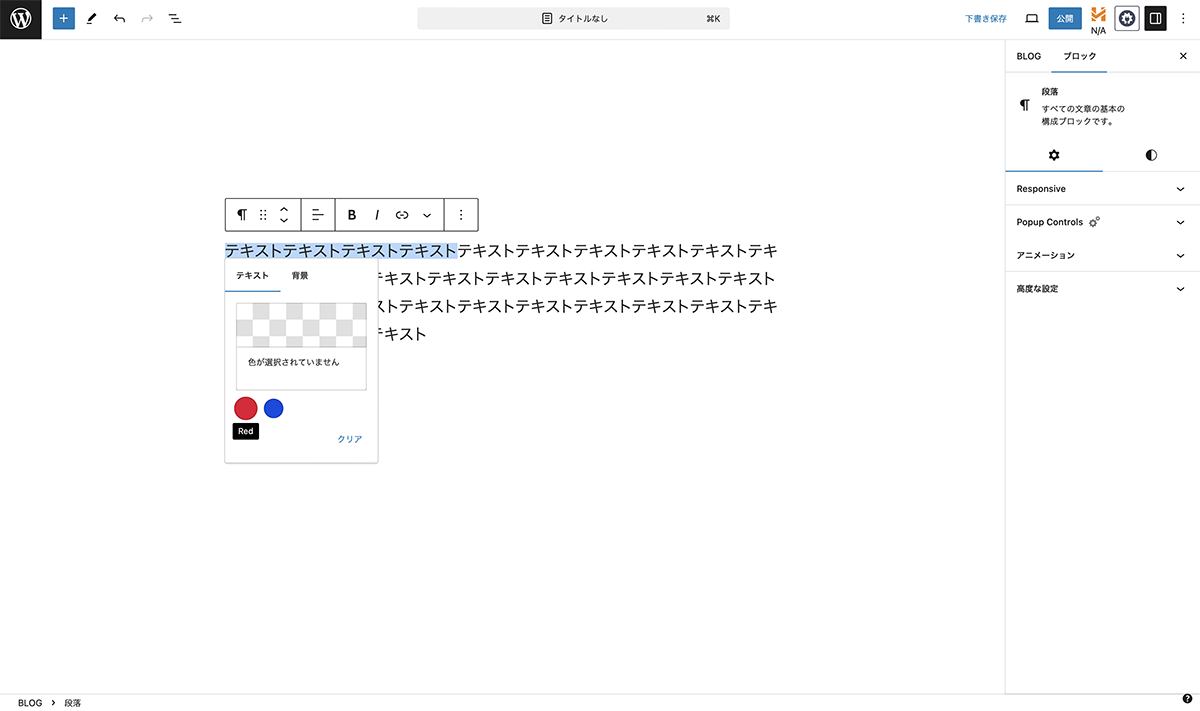The height and width of the screenshot is (711, 1200).
Task: Open the preview device view icon
Action: [1032, 18]
